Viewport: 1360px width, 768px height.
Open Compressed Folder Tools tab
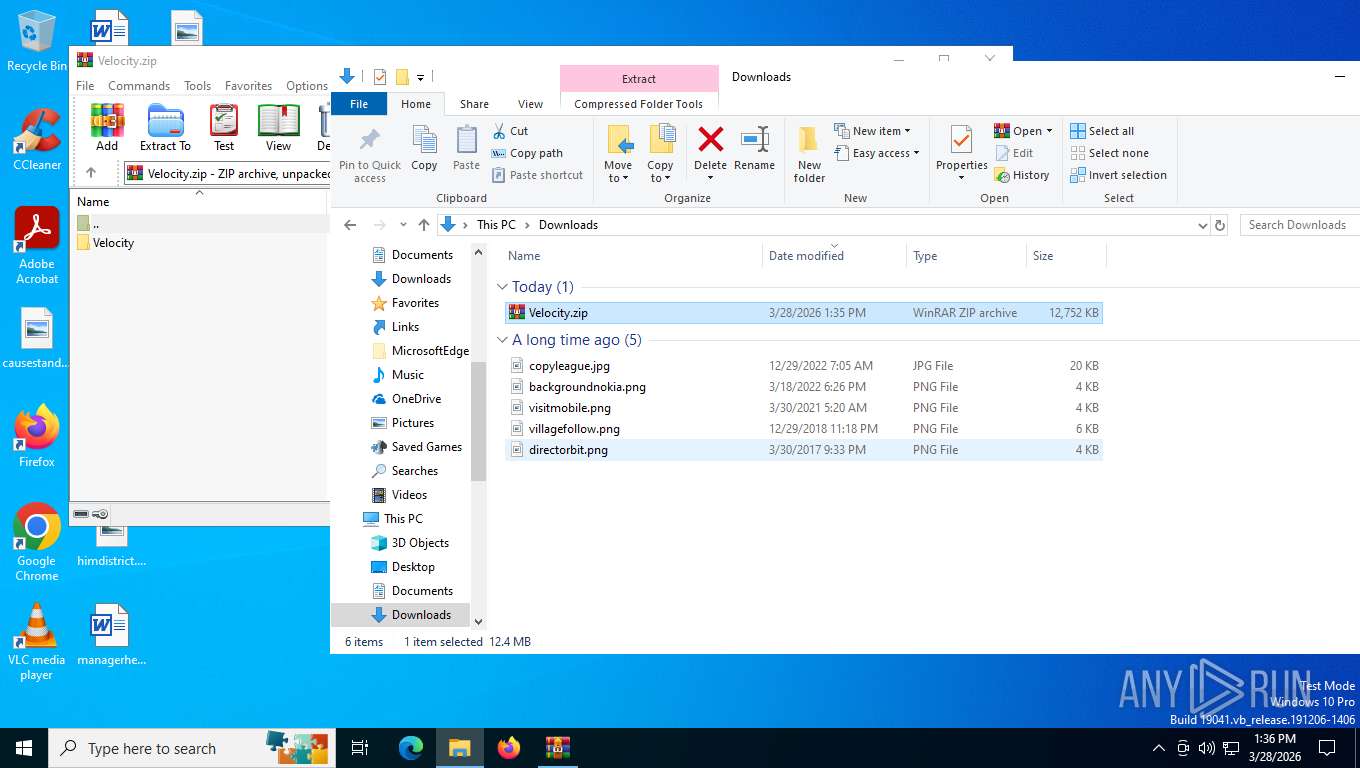(638, 104)
